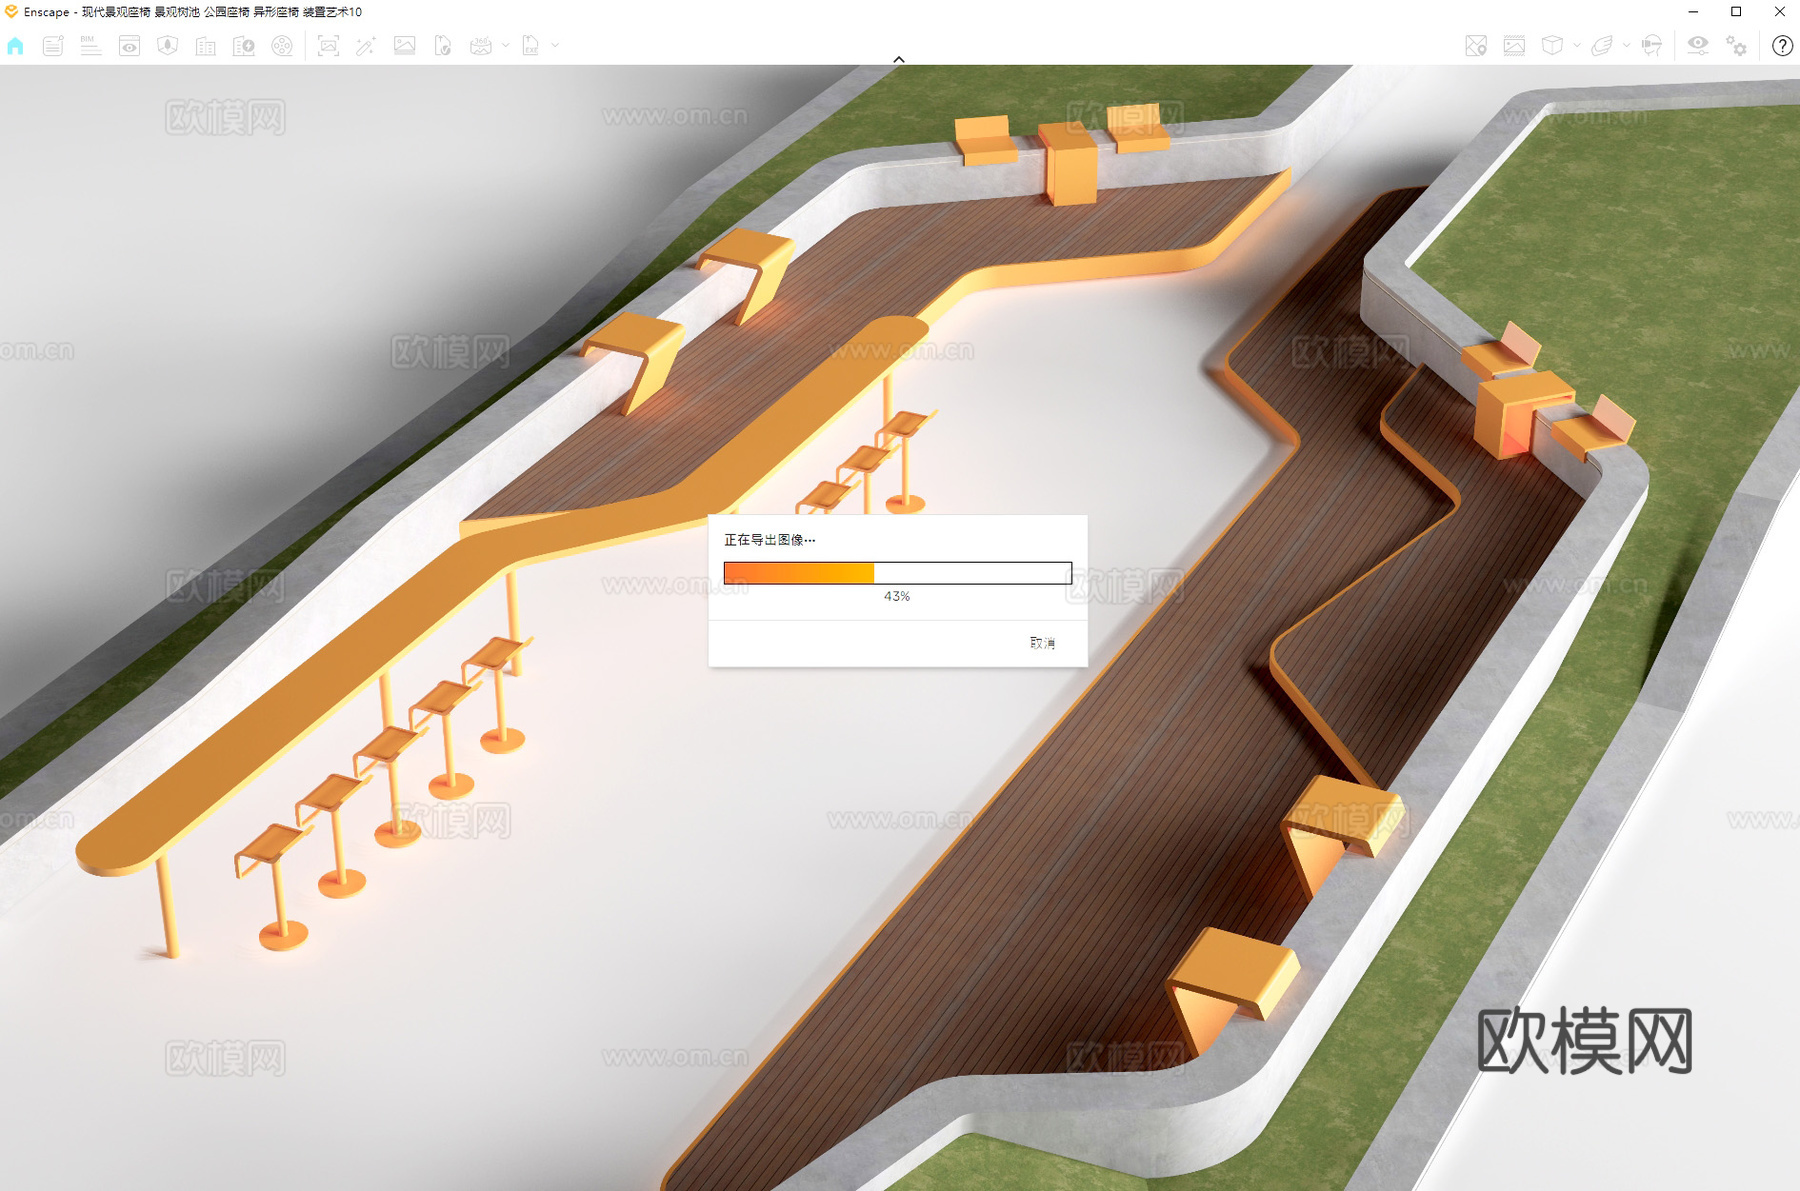
Task: Click the 360 panorama render icon
Action: (x=481, y=46)
